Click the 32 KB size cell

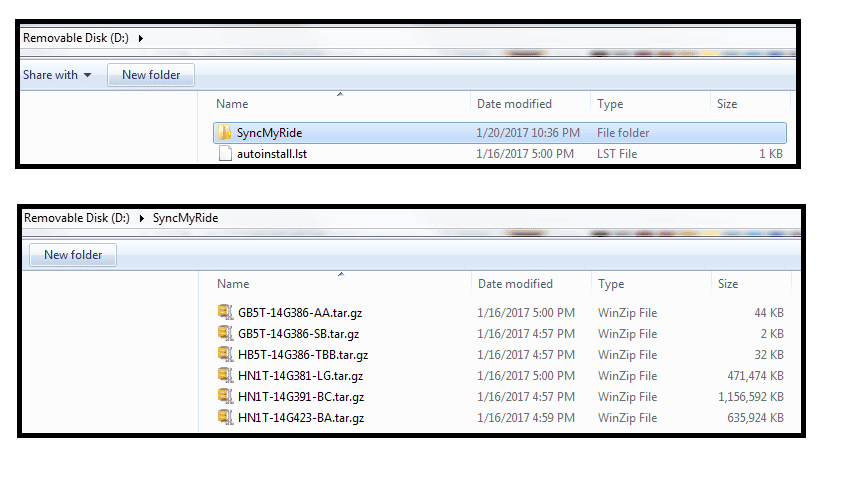[769, 355]
